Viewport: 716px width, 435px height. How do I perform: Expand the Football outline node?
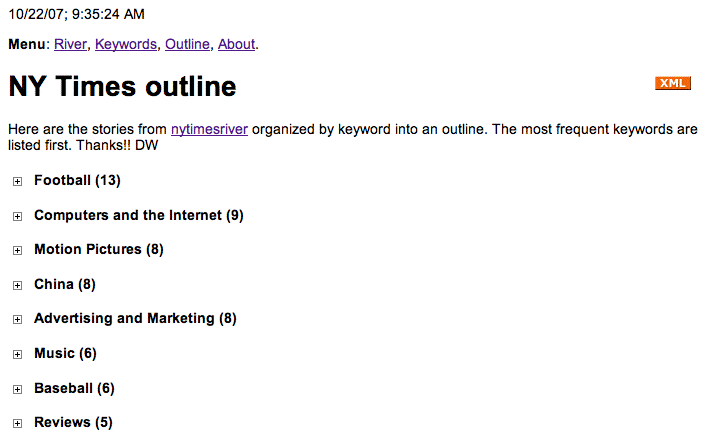[x=17, y=182]
